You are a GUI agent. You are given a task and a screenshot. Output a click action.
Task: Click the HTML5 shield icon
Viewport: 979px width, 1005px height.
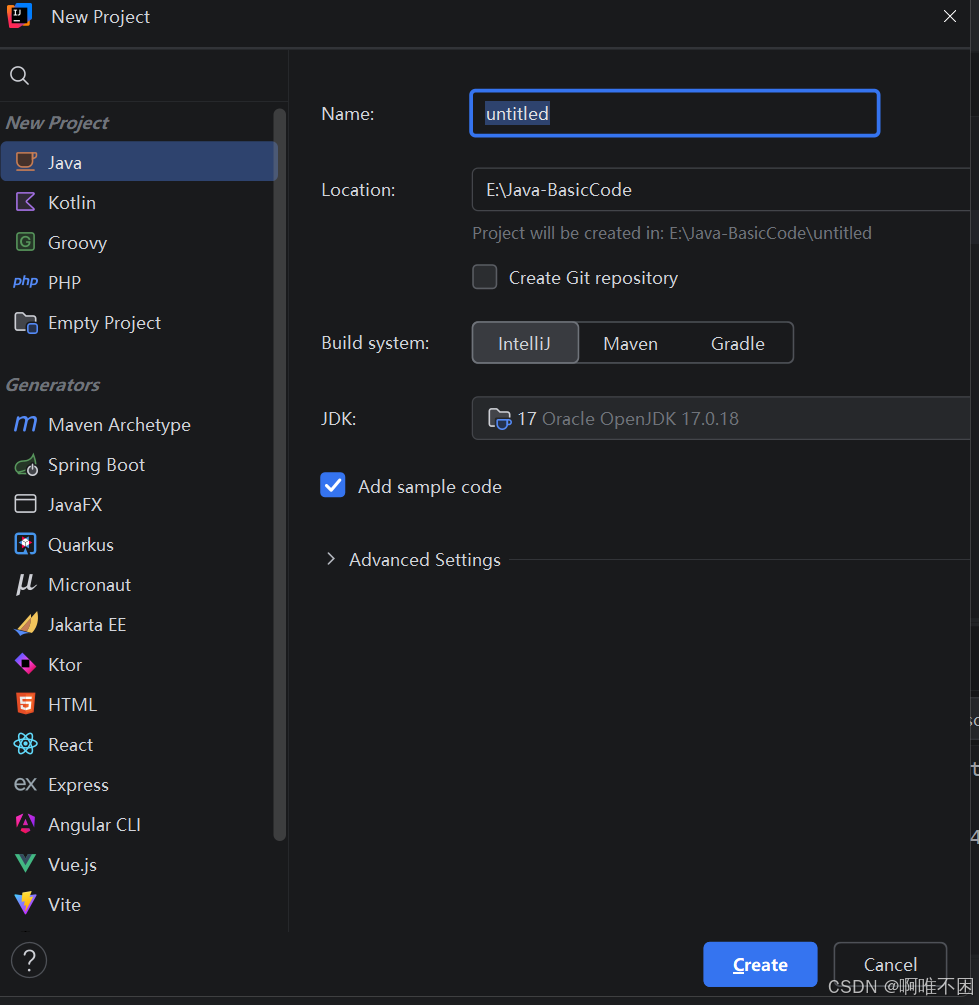pos(26,704)
